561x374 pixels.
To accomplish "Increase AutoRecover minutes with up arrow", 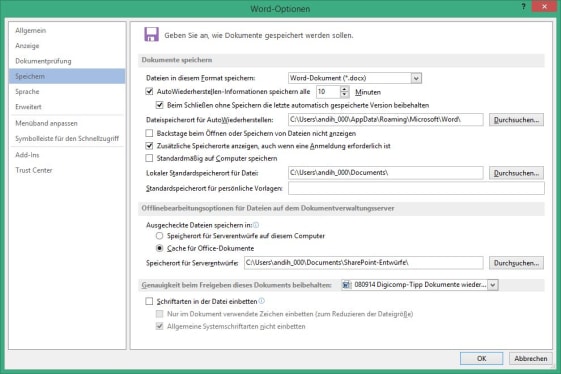I will (x=344, y=89).
